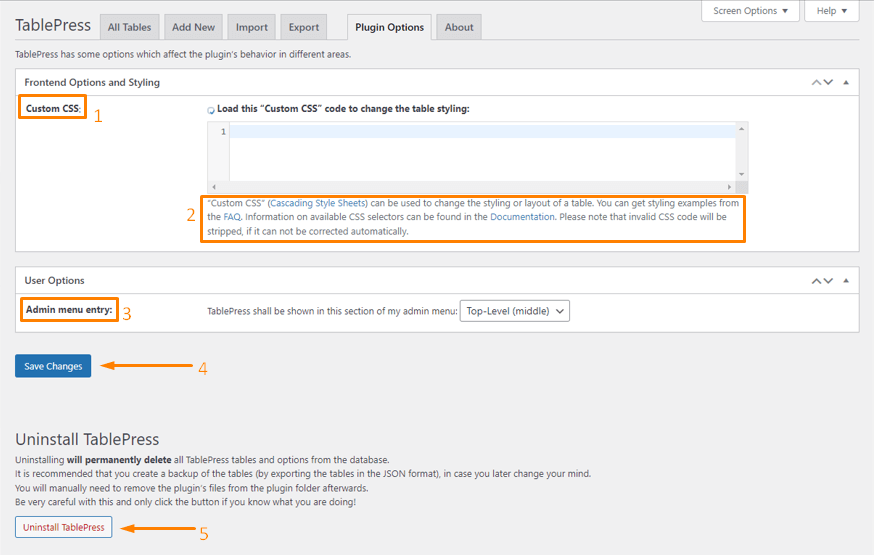
Task: Click the Uninstall TablePress heading
Action: tap(87, 439)
